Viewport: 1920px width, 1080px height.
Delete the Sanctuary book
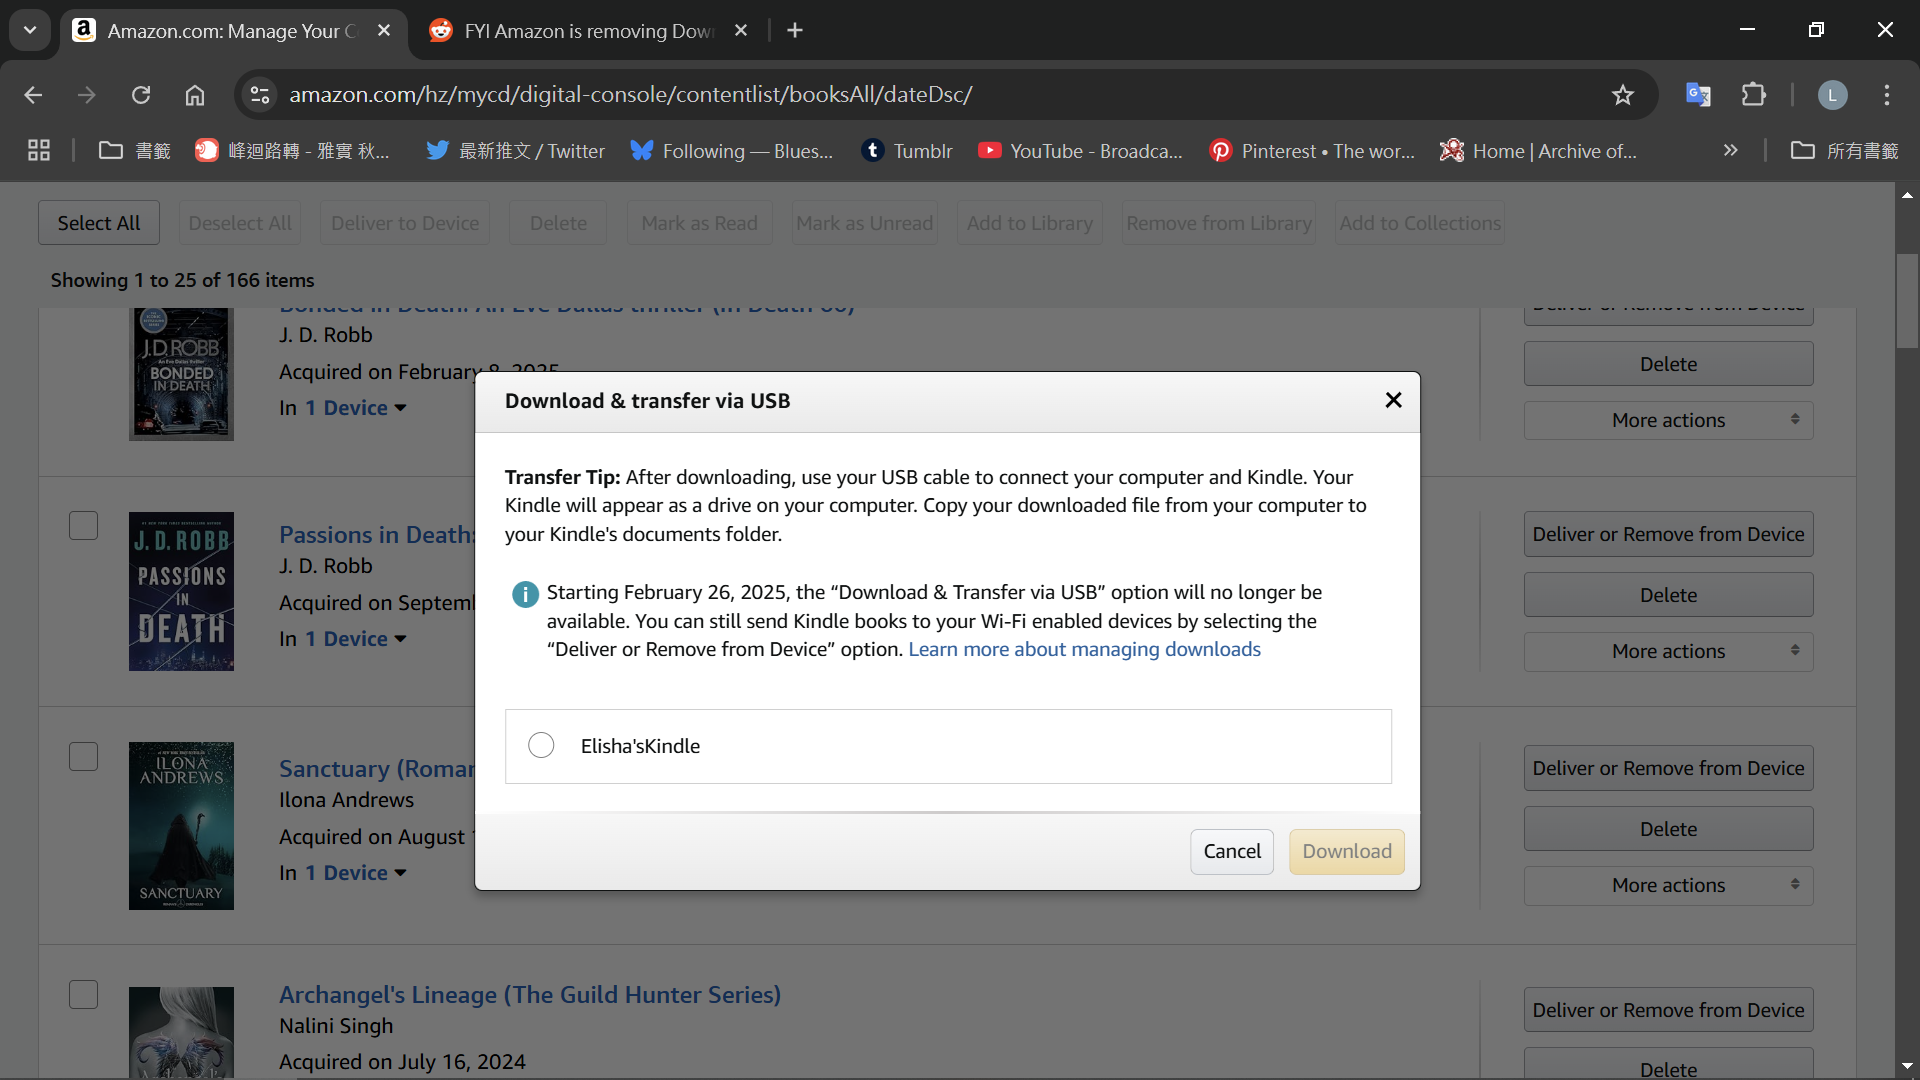coord(1668,829)
